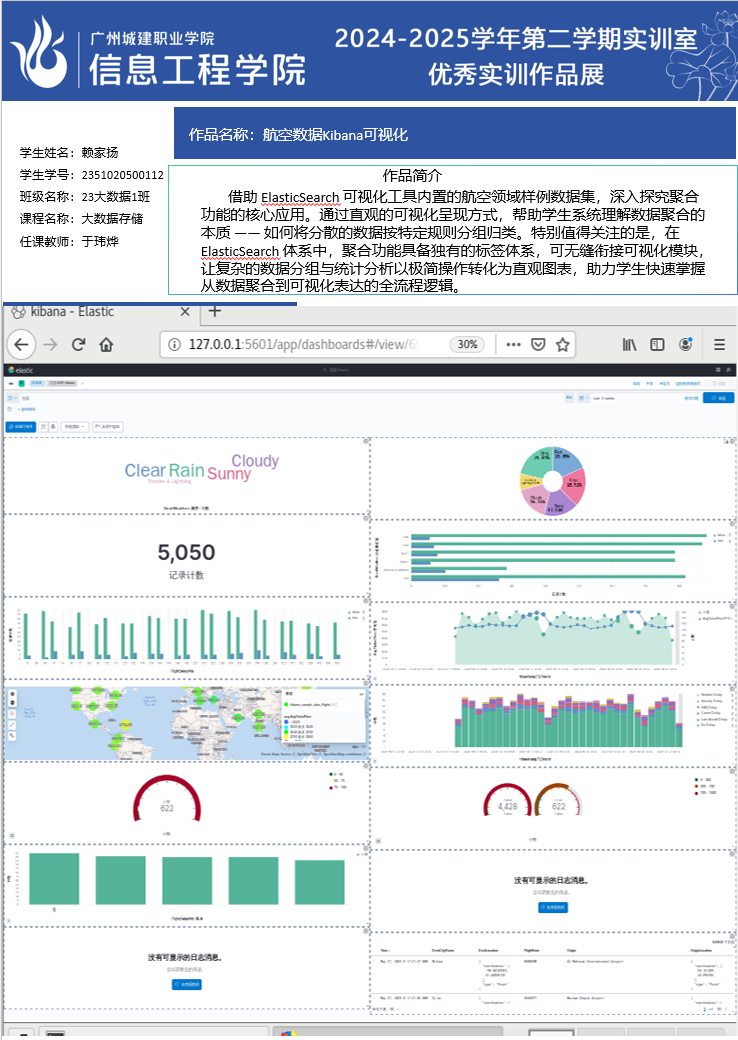Click the Firefox forward arrow button
The image size is (738, 1040).
49,344
